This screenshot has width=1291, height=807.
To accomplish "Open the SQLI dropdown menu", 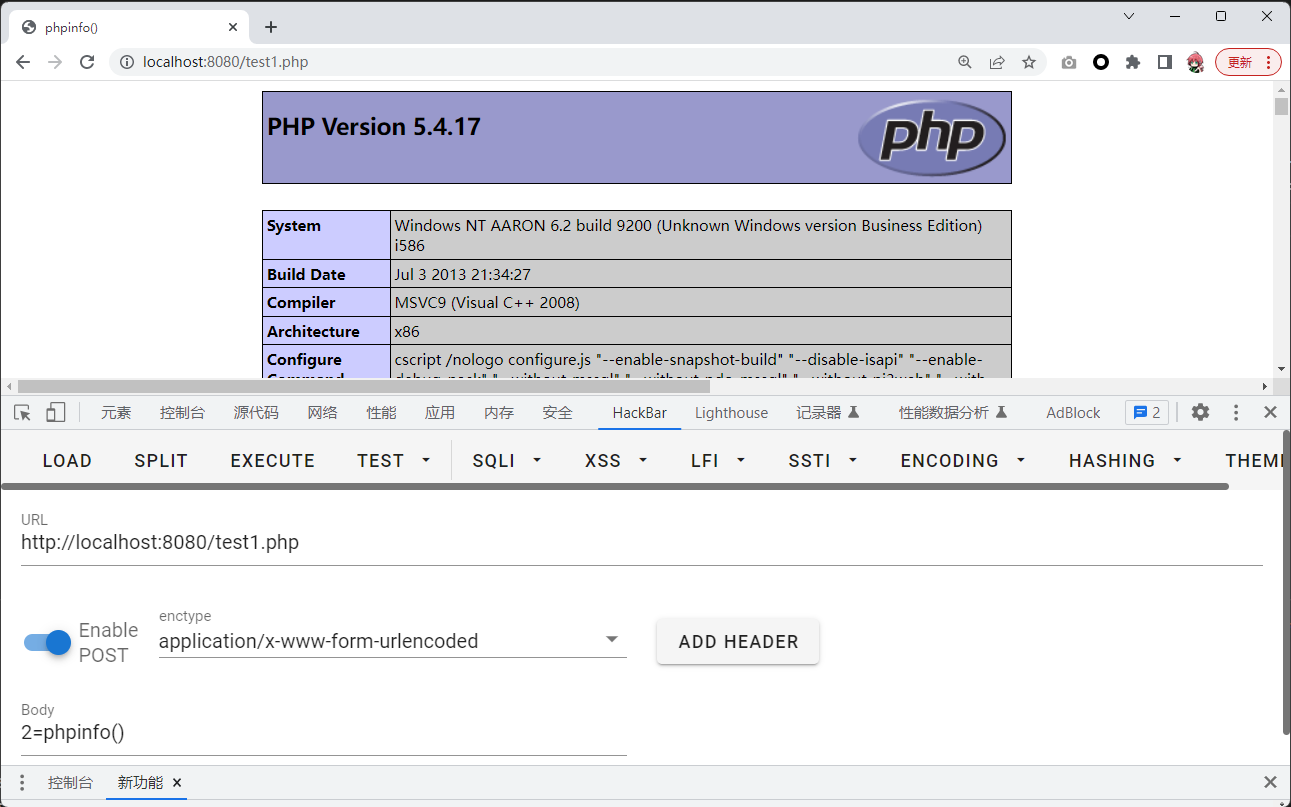I will (506, 461).
